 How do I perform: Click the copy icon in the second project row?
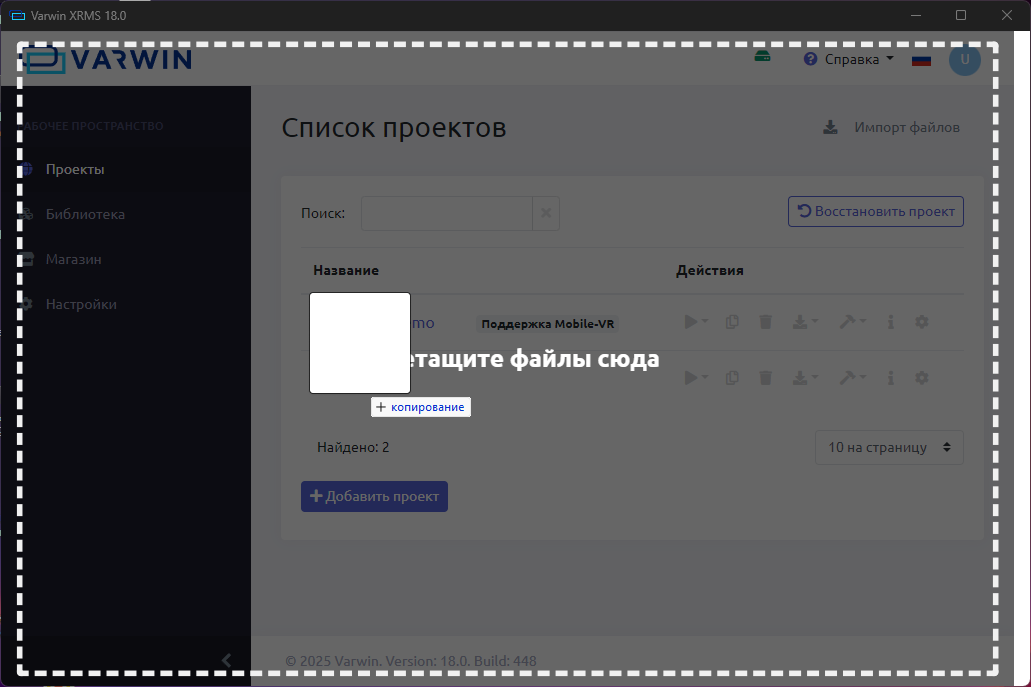(x=732, y=378)
